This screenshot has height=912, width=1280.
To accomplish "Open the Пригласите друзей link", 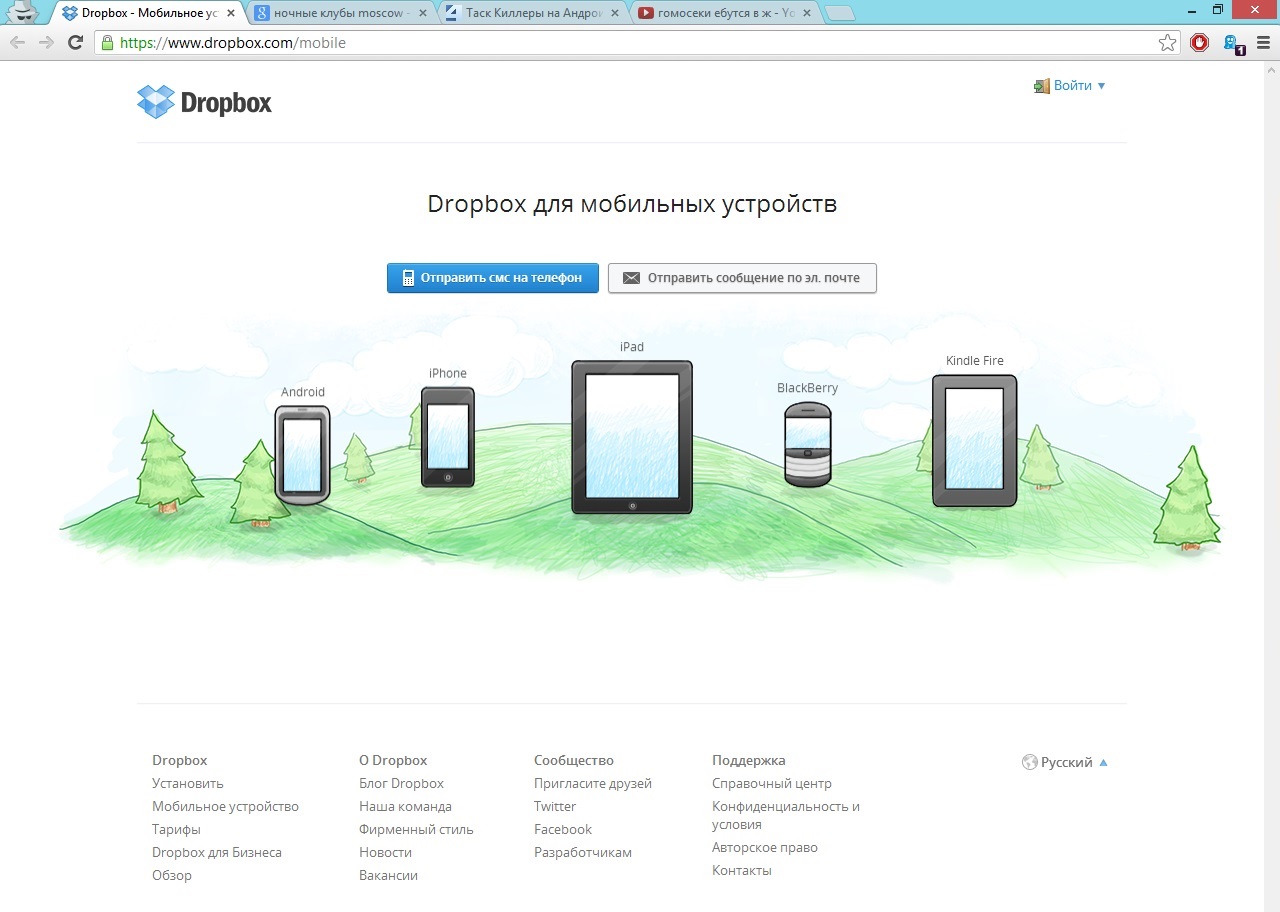I will coord(593,783).
